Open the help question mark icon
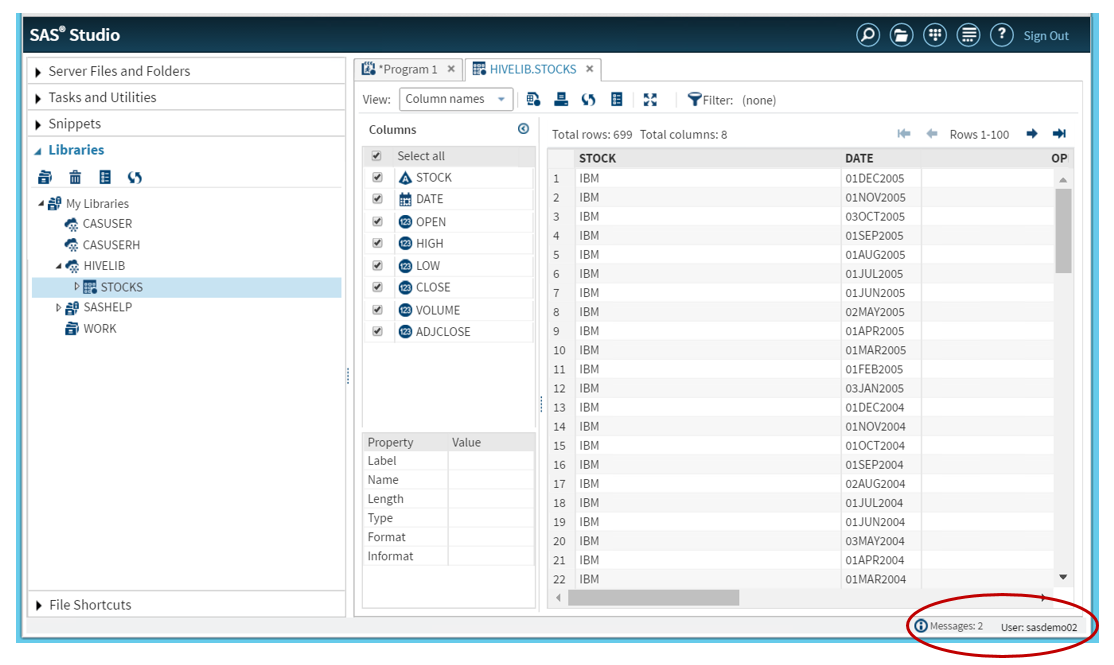The height and width of the screenshot is (665, 1114). tap(1001, 35)
